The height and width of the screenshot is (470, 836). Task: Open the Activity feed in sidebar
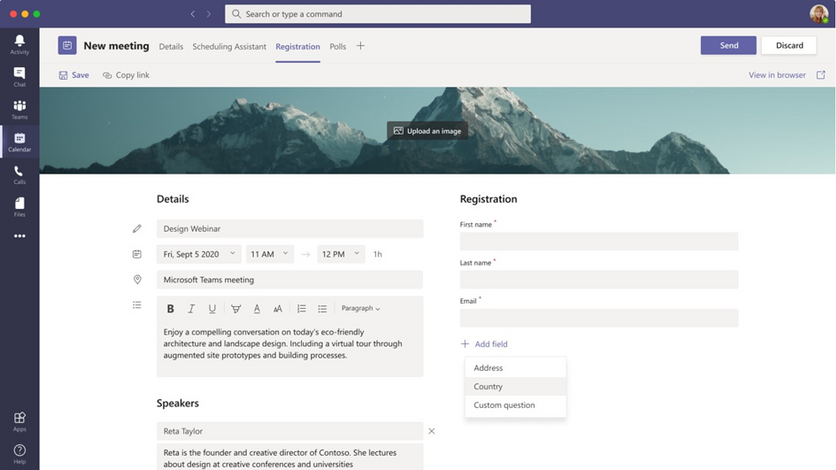coord(19,43)
